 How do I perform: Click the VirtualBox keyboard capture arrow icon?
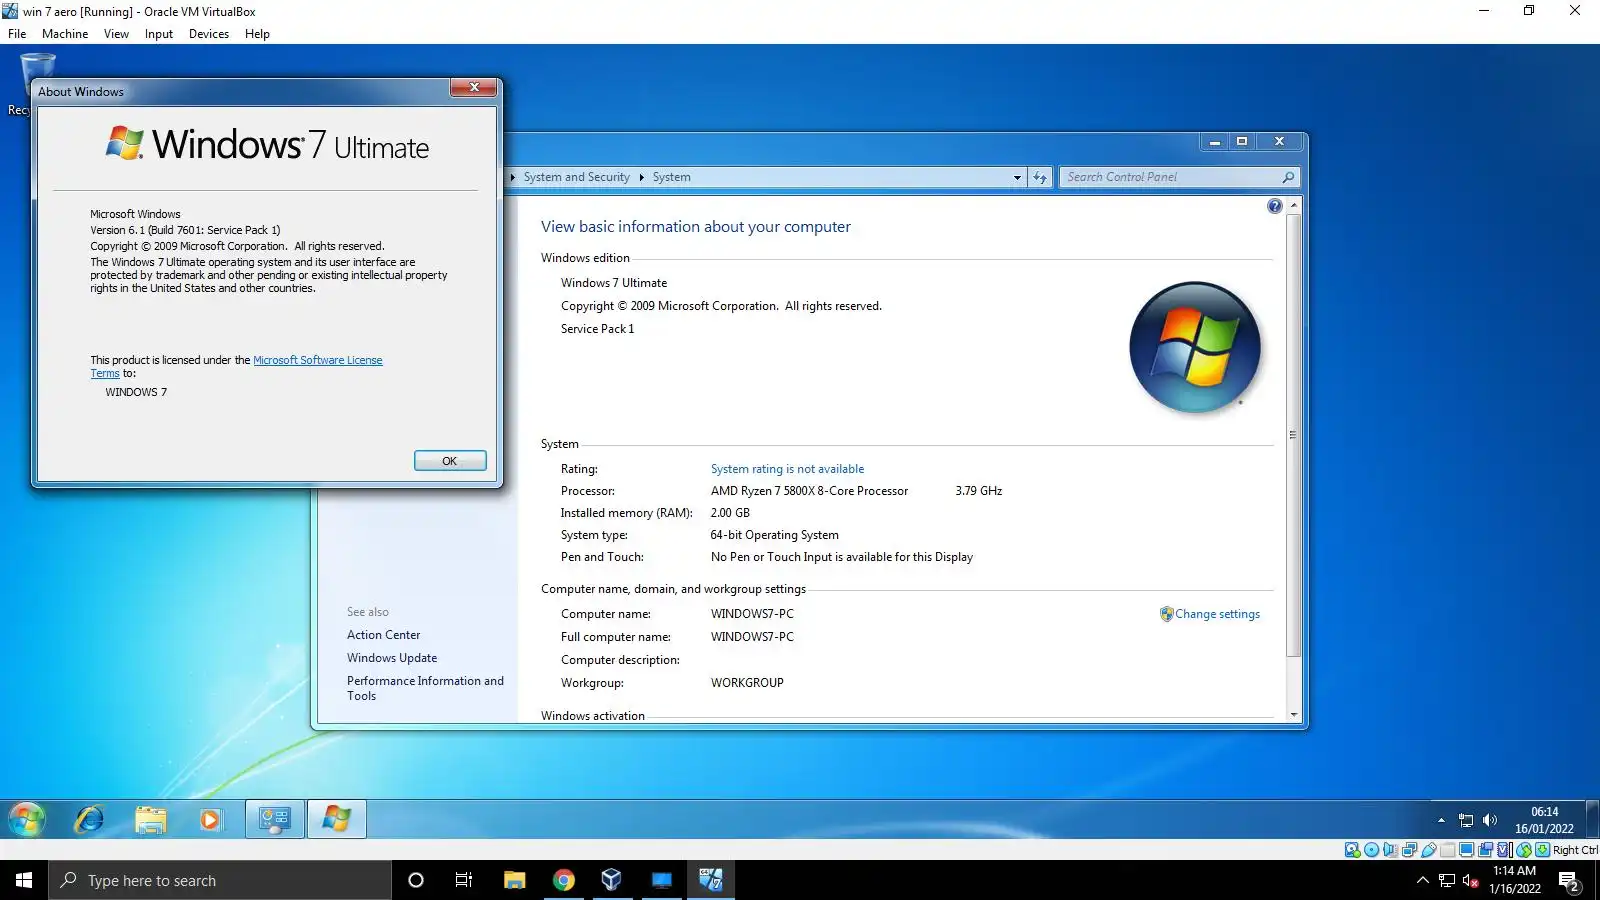[1543, 850]
